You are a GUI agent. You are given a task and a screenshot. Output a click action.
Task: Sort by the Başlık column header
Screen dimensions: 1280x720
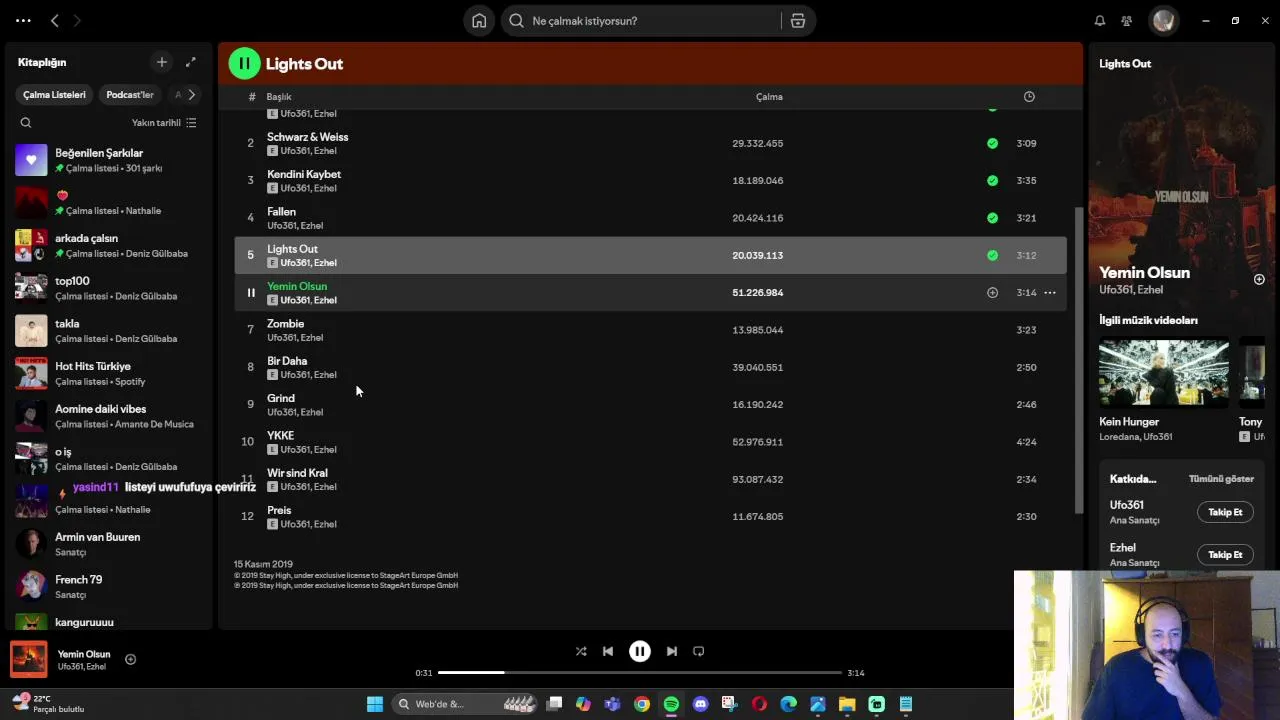click(279, 97)
